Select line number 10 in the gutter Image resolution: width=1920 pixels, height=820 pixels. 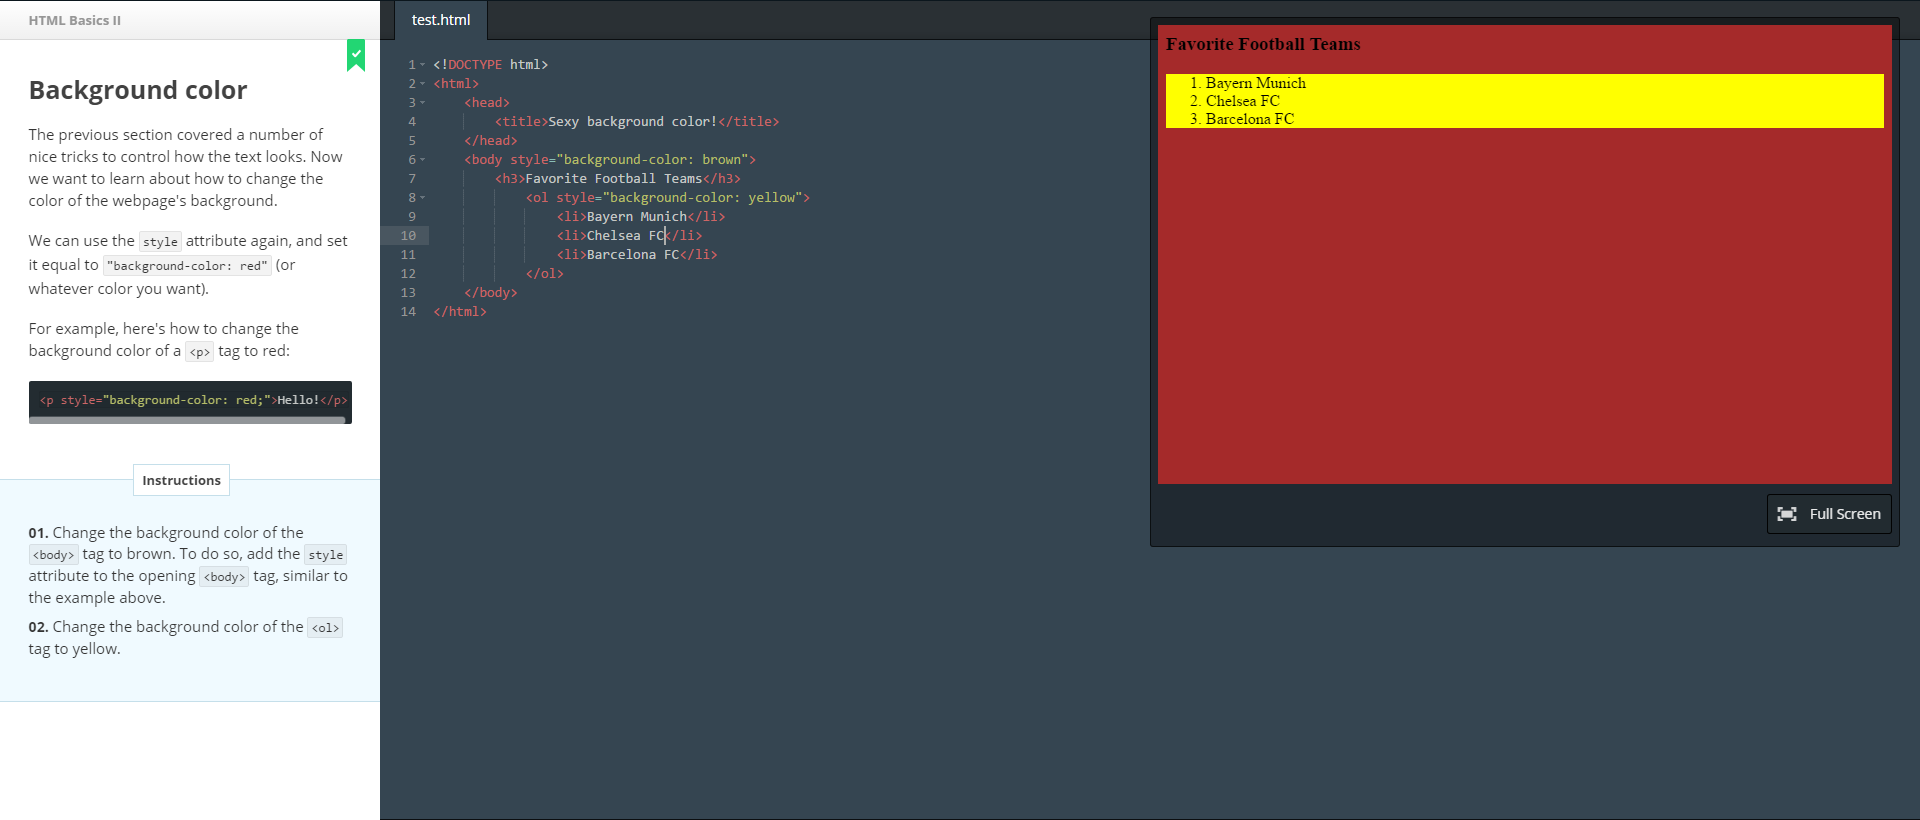(x=408, y=236)
